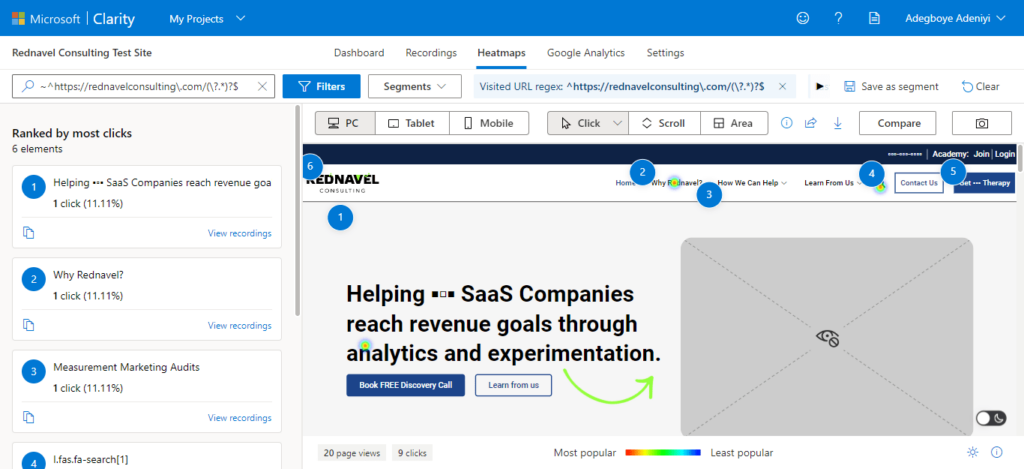Click the Filters button
The width and height of the screenshot is (1024, 469).
[321, 86]
